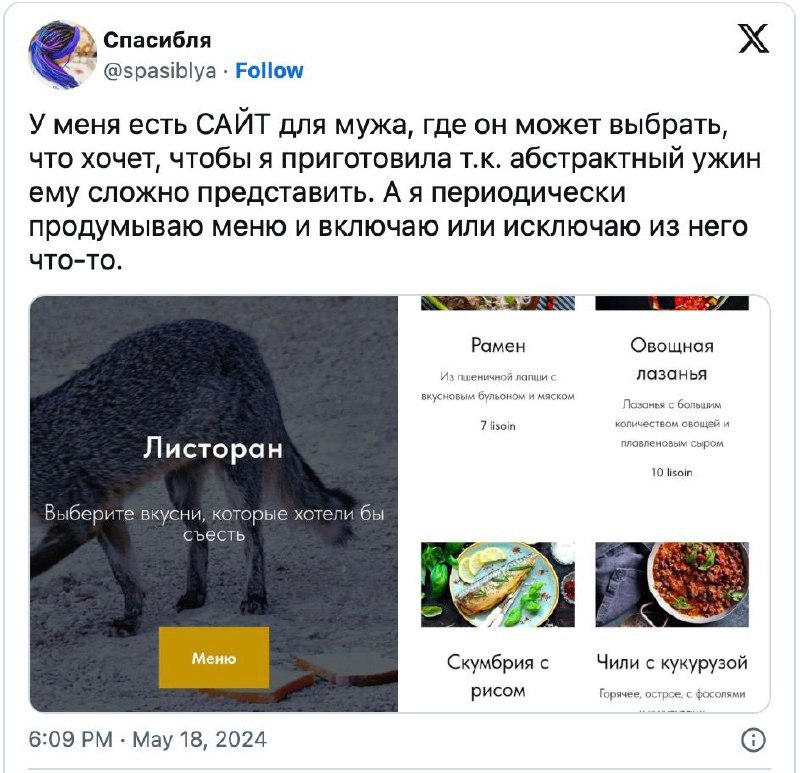Click the Скумбрия с рисом title

pyautogui.click(x=497, y=676)
